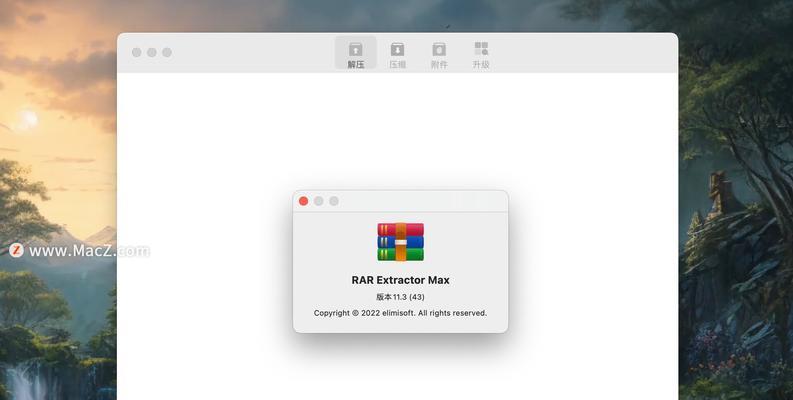This screenshot has width=793, height=400.
Task: Click the main window's close dot
Action: coord(137,53)
